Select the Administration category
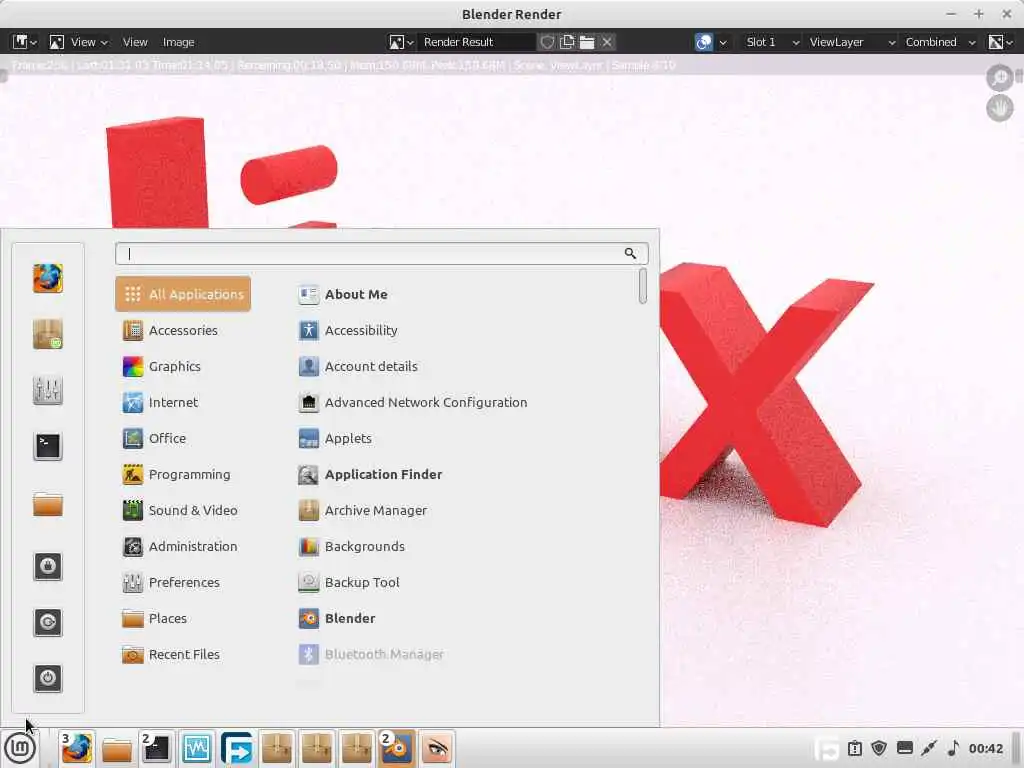This screenshot has width=1024, height=768. (183, 546)
